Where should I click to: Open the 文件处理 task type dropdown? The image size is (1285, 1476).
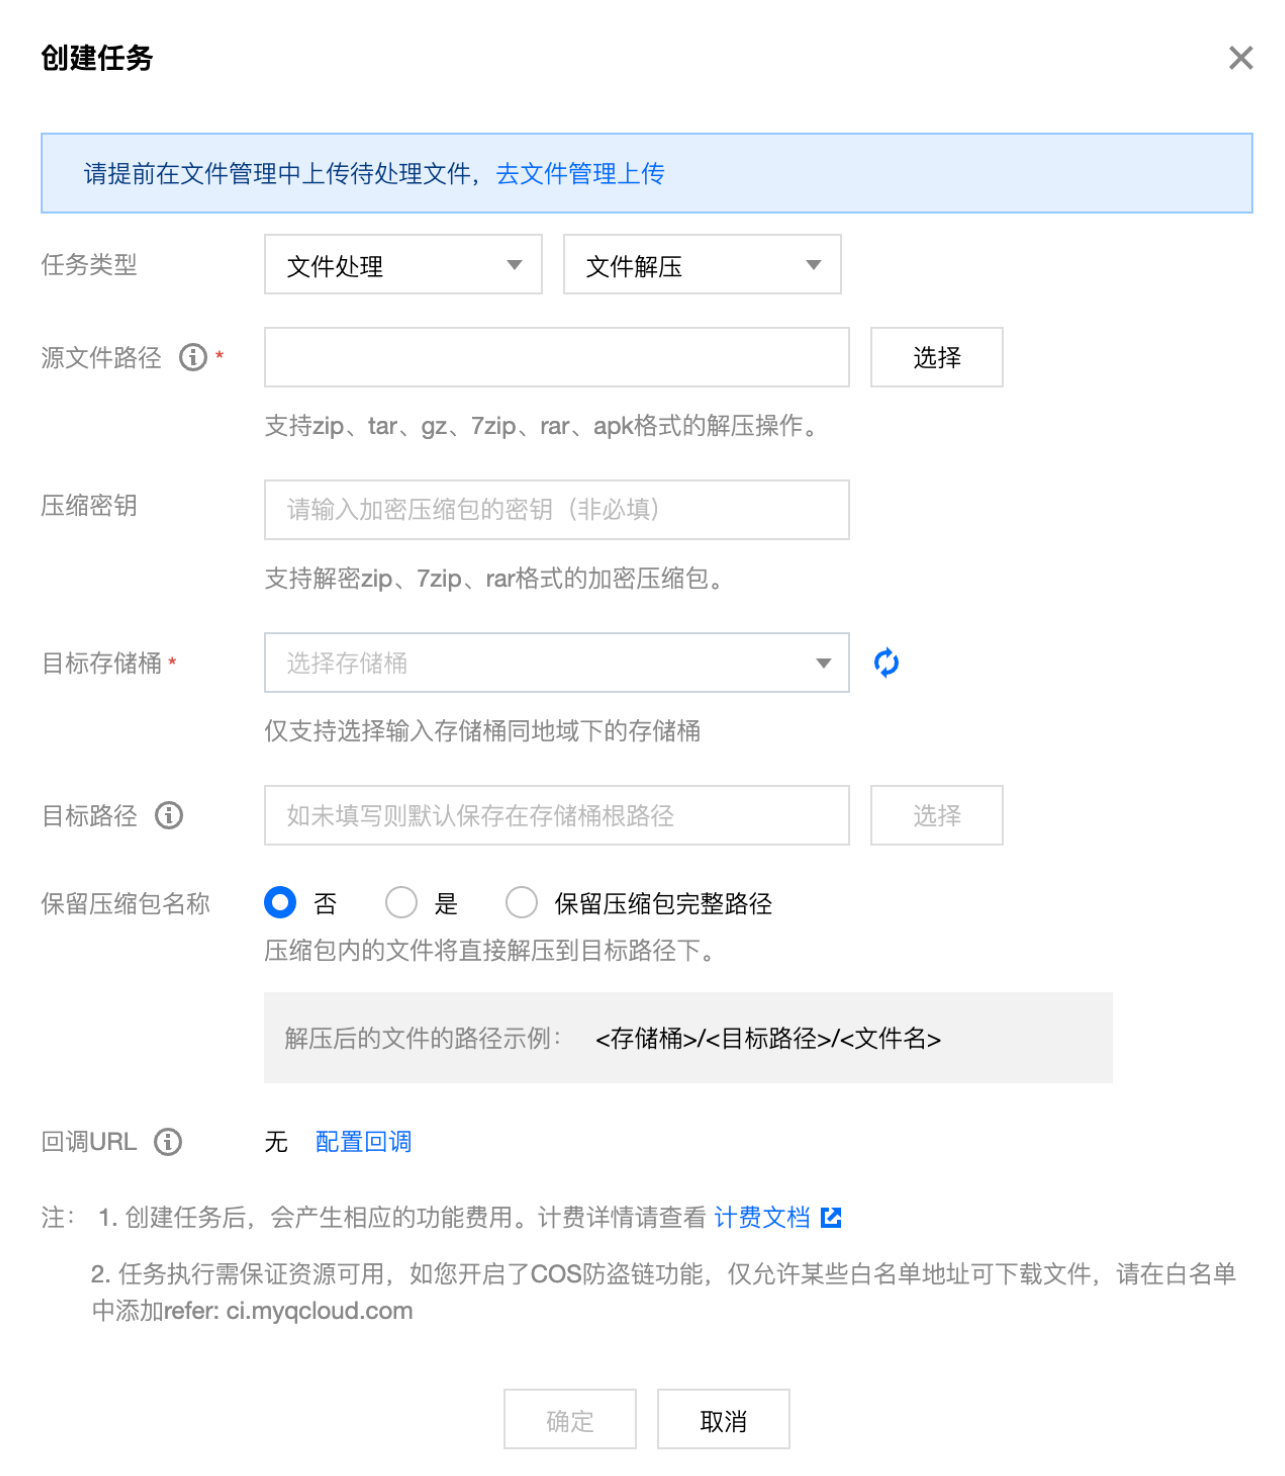point(403,265)
